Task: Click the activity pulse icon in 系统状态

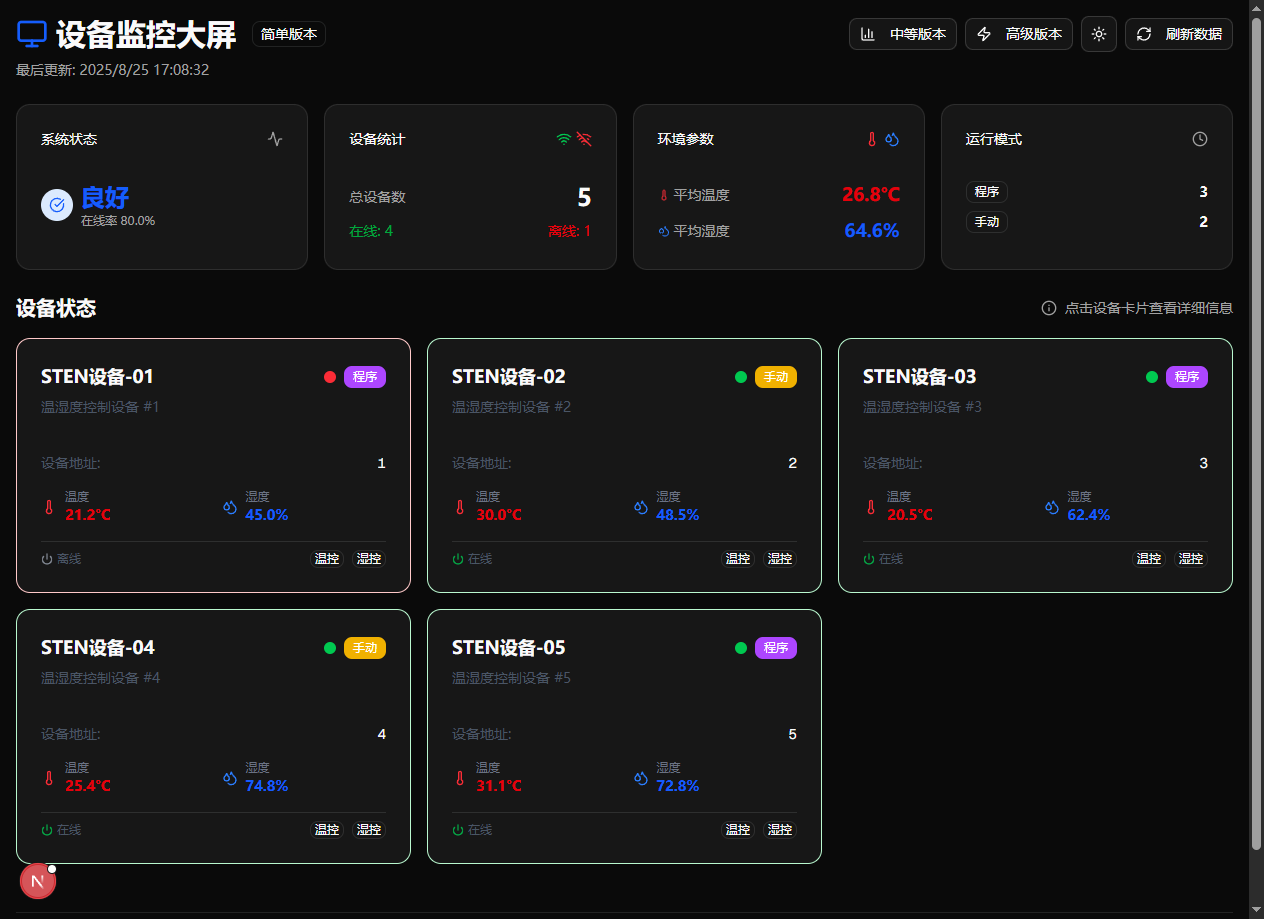Action: [x=275, y=139]
